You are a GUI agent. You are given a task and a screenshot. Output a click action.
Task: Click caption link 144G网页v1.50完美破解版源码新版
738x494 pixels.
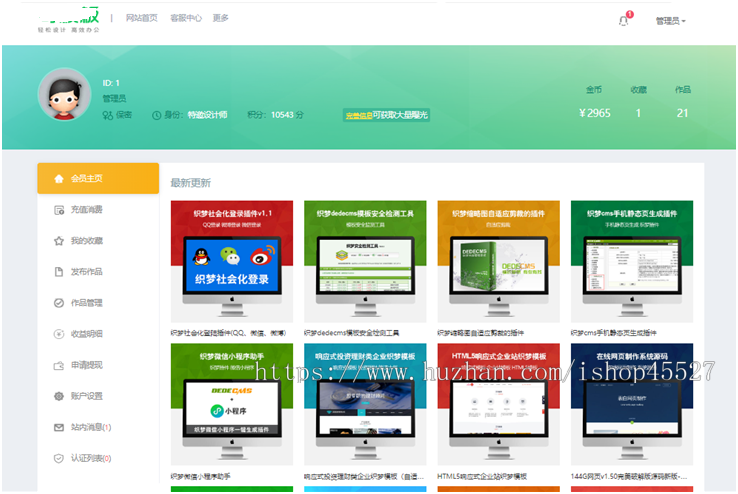629,476
